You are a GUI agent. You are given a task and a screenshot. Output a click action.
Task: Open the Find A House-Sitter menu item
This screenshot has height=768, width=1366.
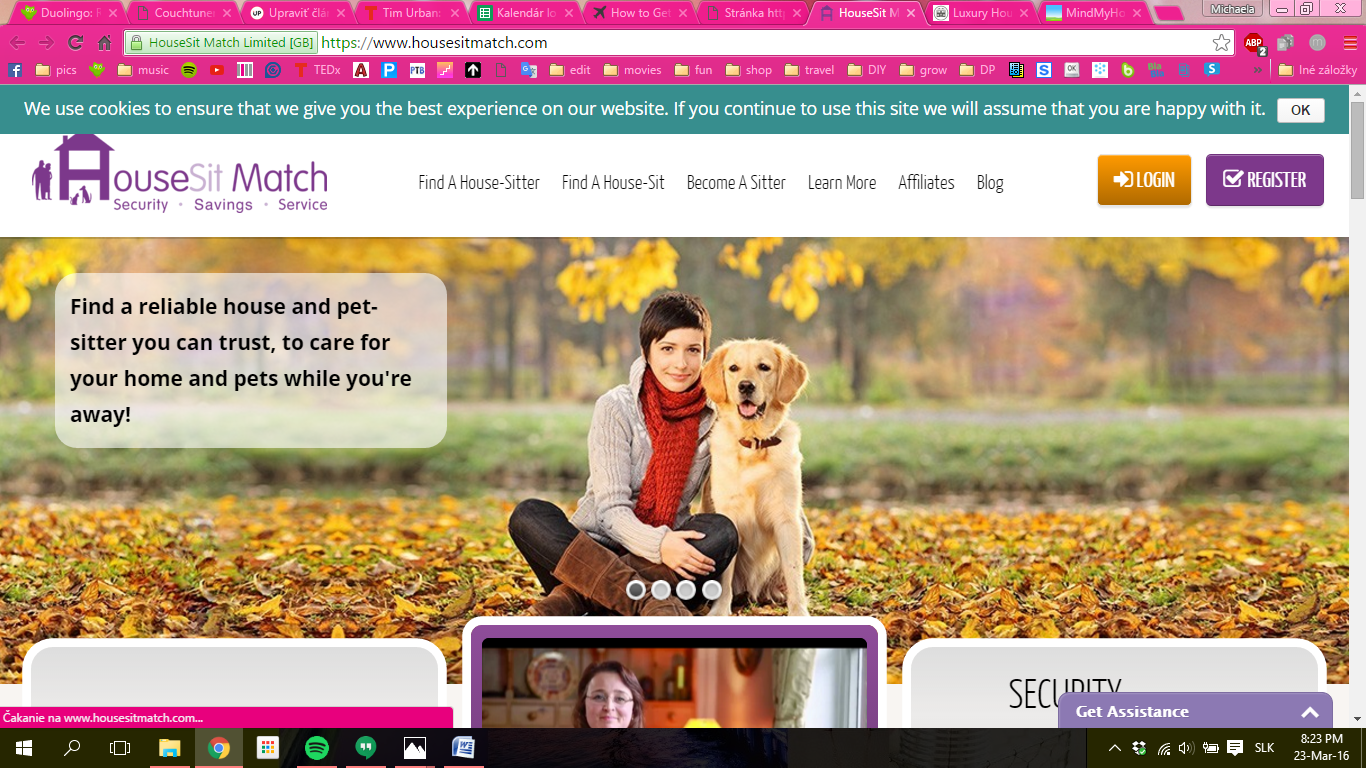pyautogui.click(x=479, y=182)
